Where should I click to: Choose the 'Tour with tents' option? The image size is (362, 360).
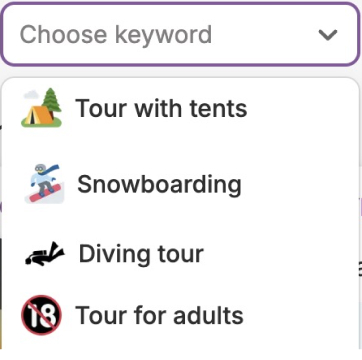pos(180,108)
